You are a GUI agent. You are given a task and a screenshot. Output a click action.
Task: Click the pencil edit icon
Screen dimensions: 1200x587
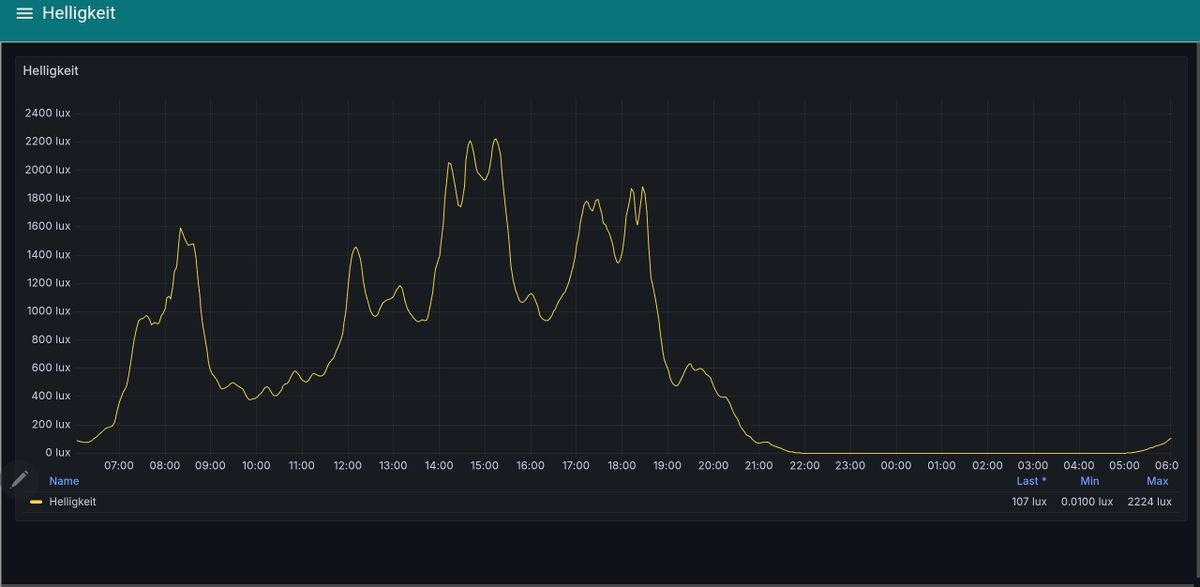[x=19, y=480]
